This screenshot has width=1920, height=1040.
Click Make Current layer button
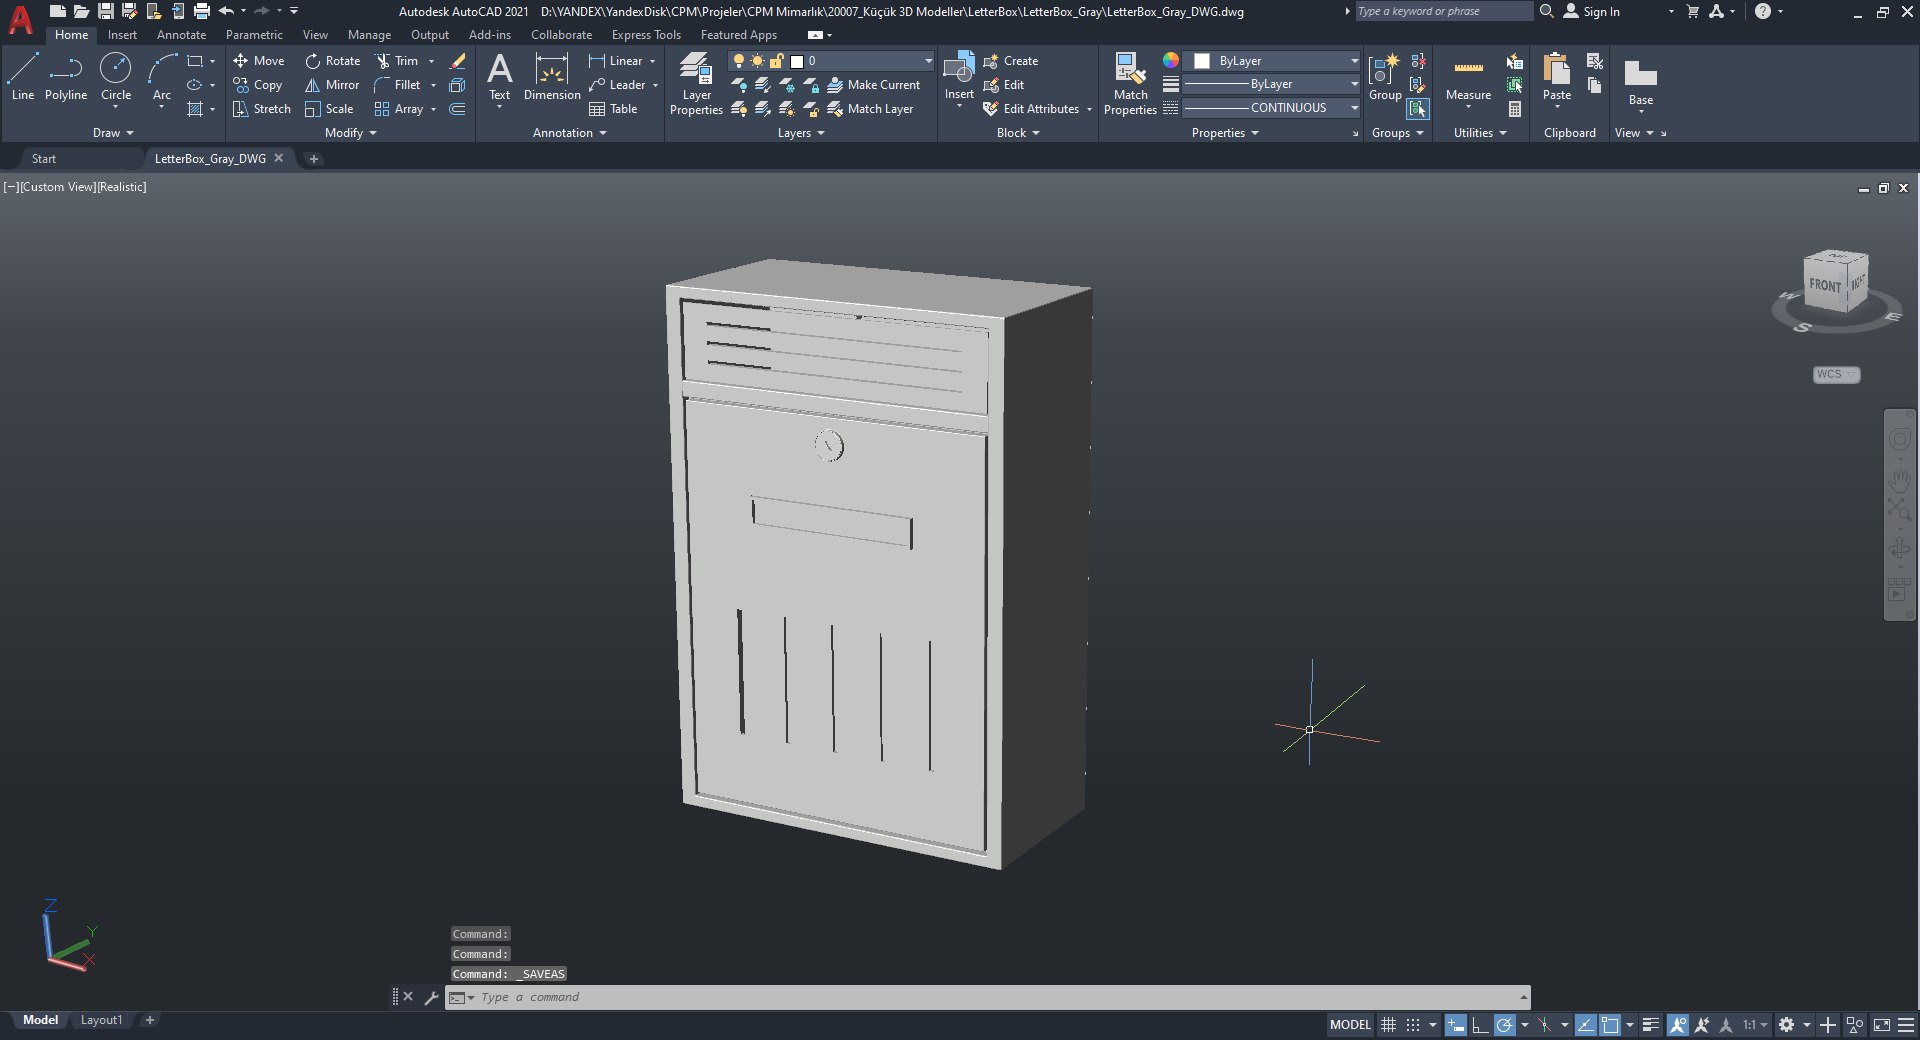click(874, 85)
